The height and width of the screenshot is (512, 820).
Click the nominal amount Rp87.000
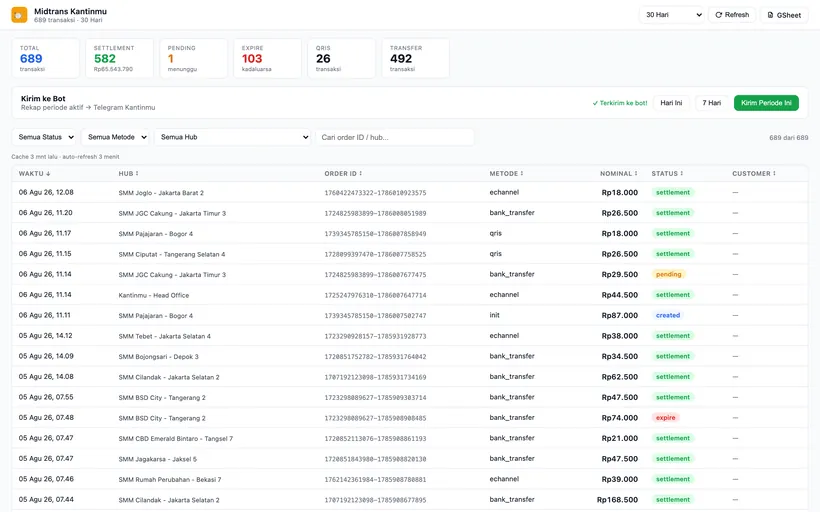(x=620, y=315)
